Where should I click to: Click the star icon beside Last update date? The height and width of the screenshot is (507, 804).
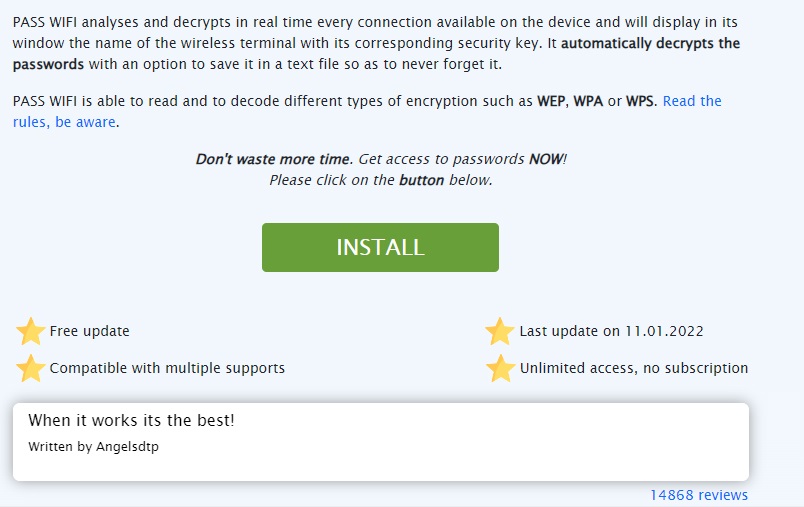[500, 331]
